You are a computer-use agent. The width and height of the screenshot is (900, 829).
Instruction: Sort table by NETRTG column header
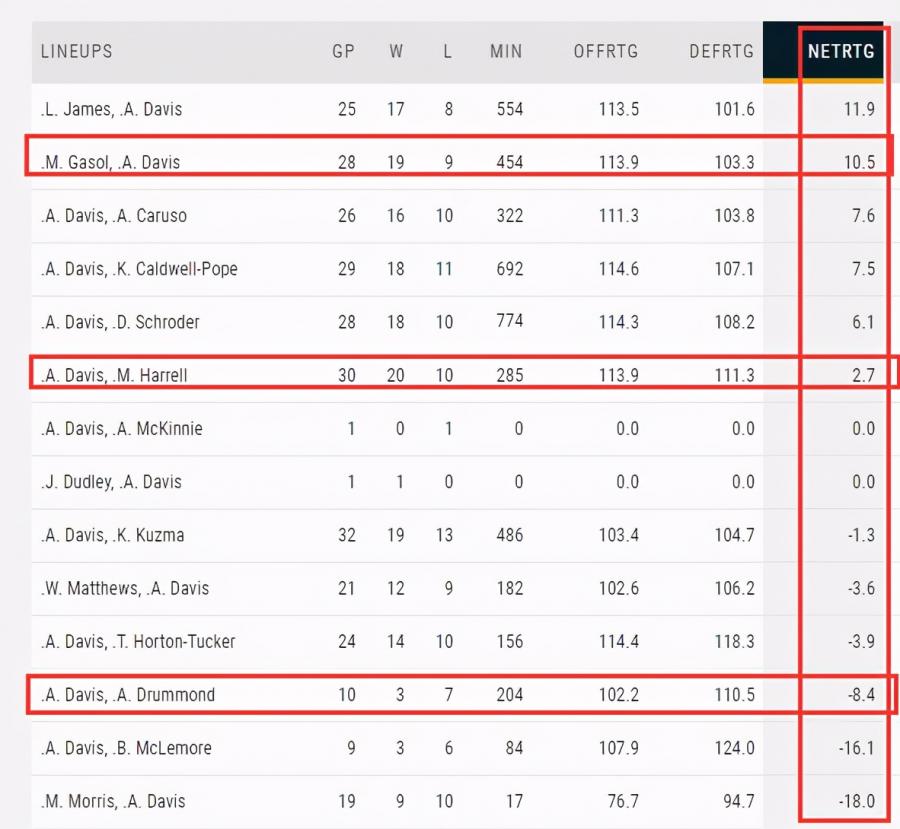840,51
